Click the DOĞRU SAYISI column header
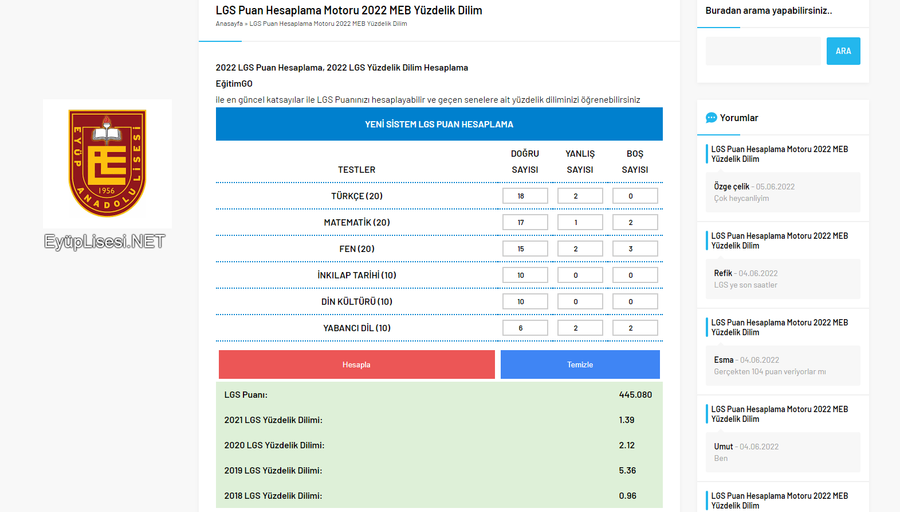 pyautogui.click(x=525, y=162)
